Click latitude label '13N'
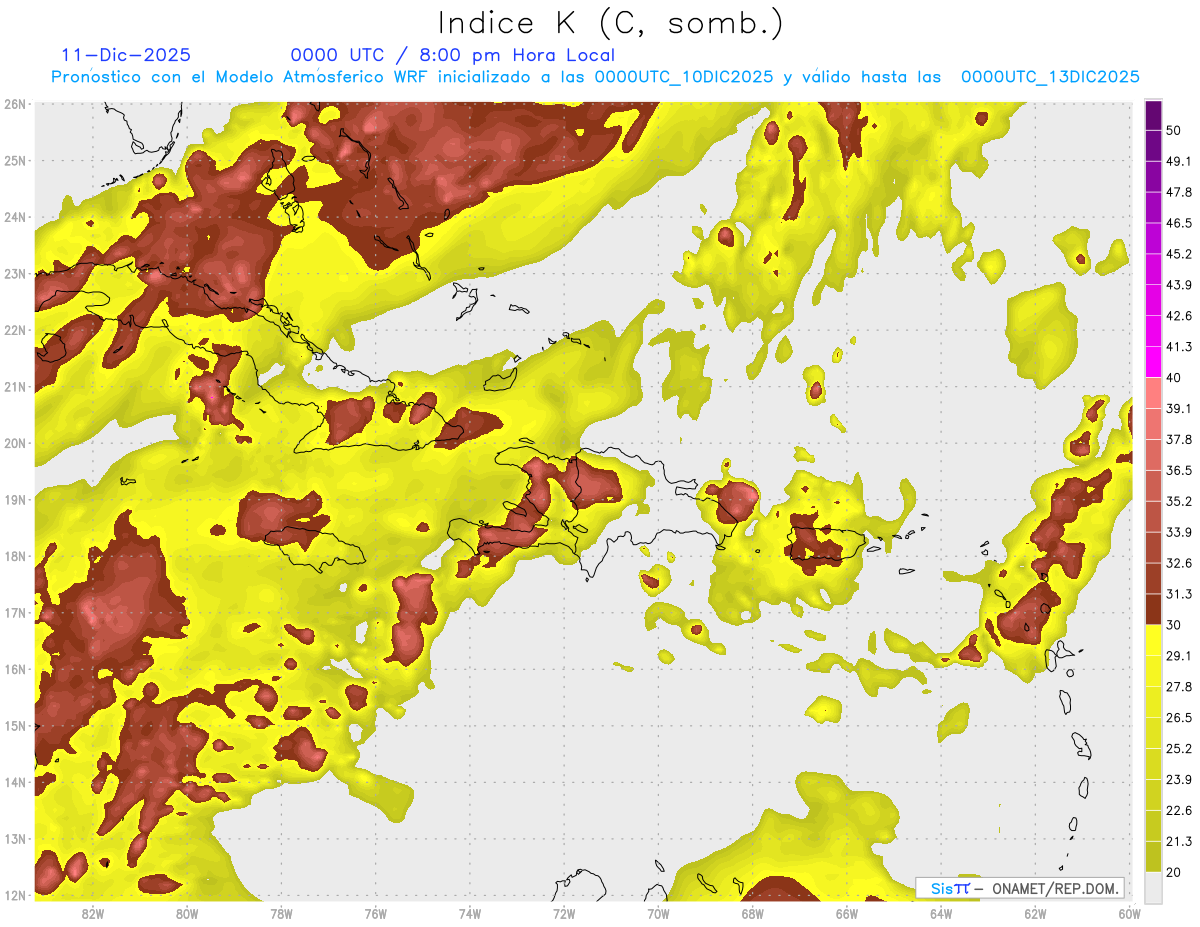 point(15,838)
